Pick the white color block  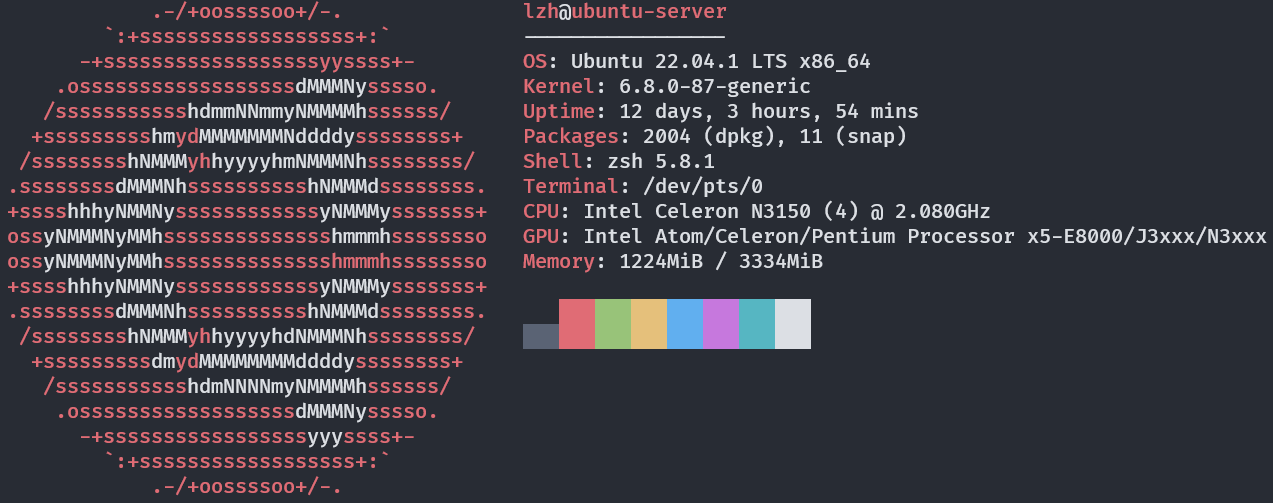coord(793,324)
